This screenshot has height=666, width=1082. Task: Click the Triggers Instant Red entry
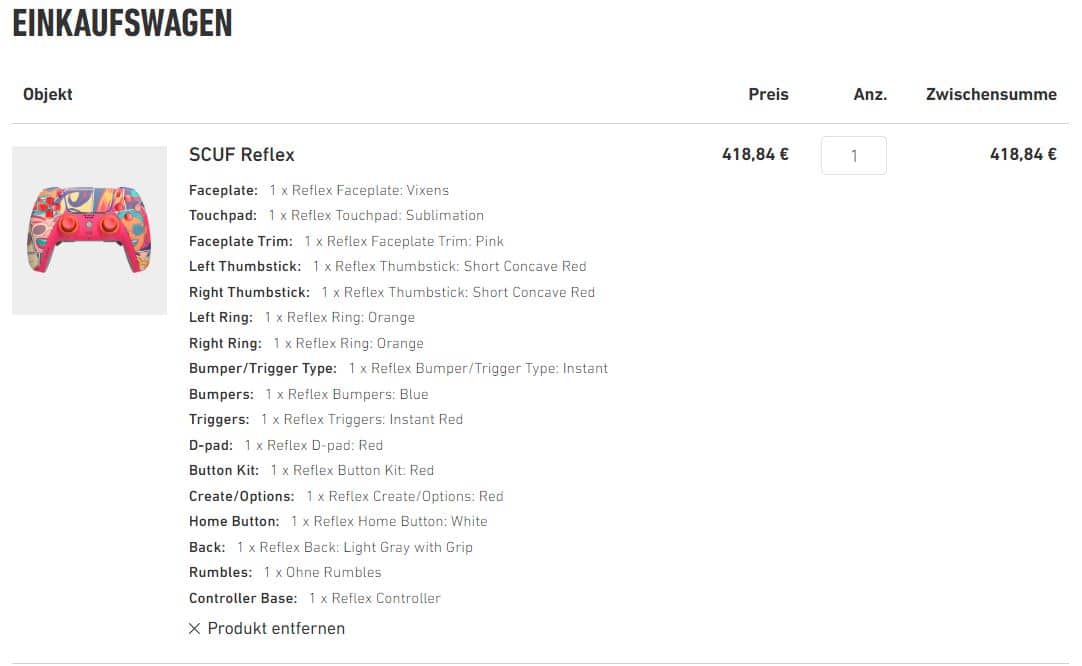coord(326,420)
